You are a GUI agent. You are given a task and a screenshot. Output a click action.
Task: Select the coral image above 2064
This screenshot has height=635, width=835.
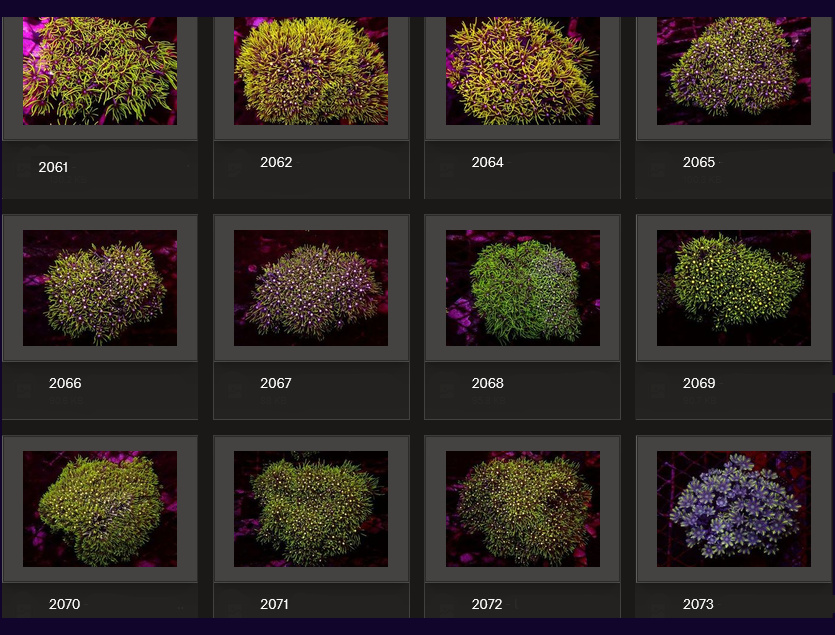pyautogui.click(x=523, y=71)
